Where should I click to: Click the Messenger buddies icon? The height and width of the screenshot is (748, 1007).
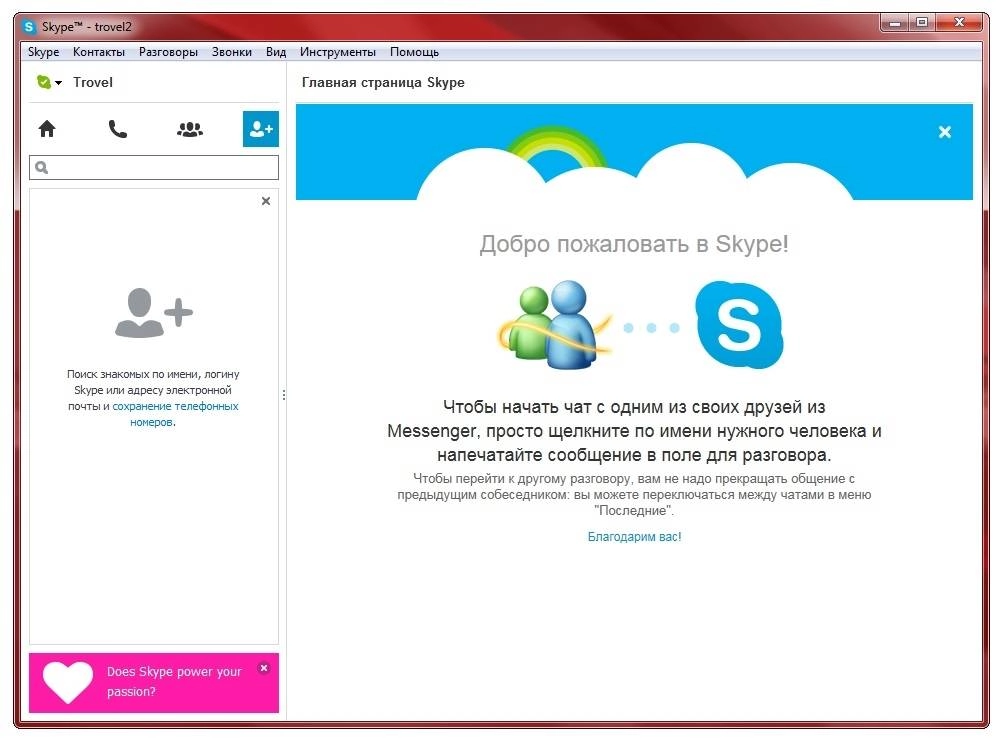tap(554, 325)
